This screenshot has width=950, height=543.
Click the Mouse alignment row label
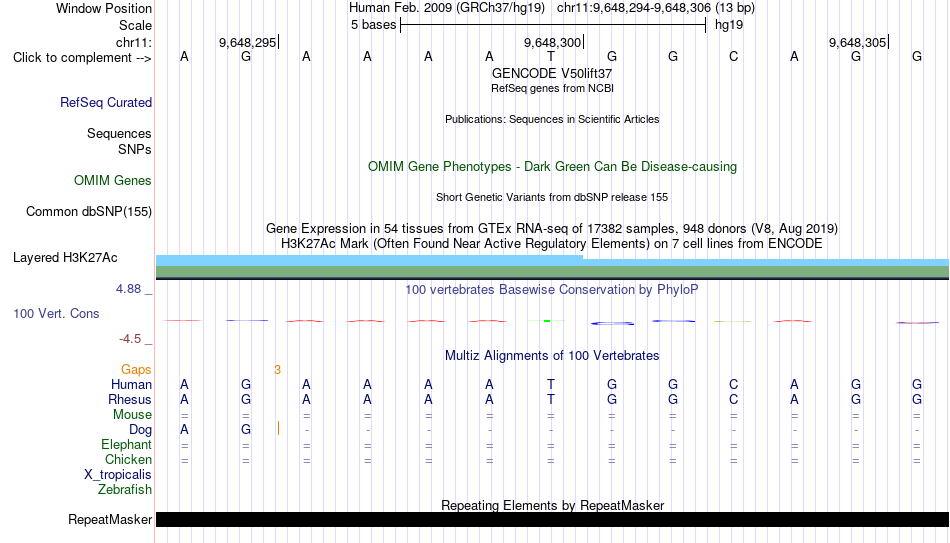[x=132, y=415]
